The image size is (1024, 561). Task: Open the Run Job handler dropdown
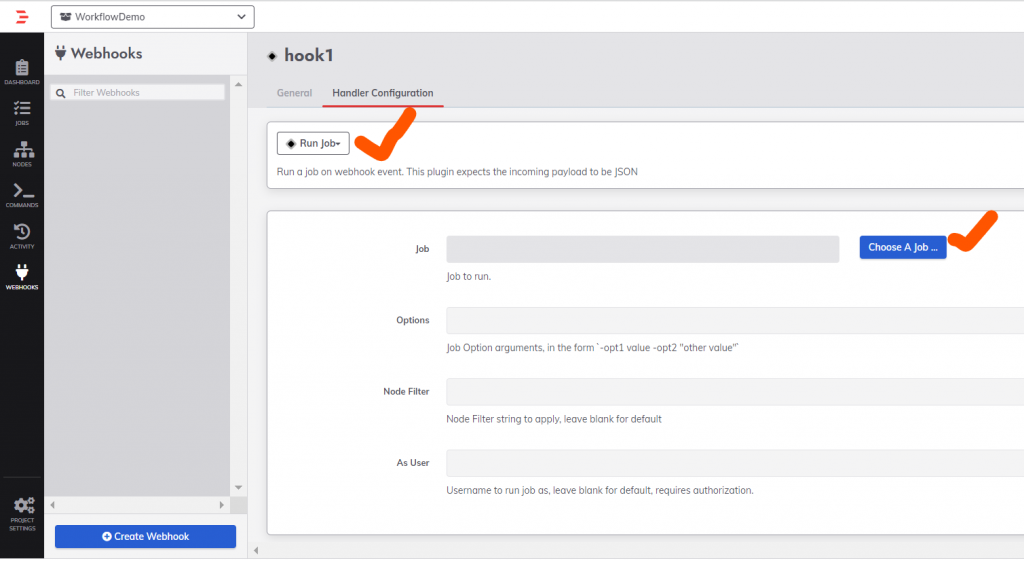coord(313,144)
